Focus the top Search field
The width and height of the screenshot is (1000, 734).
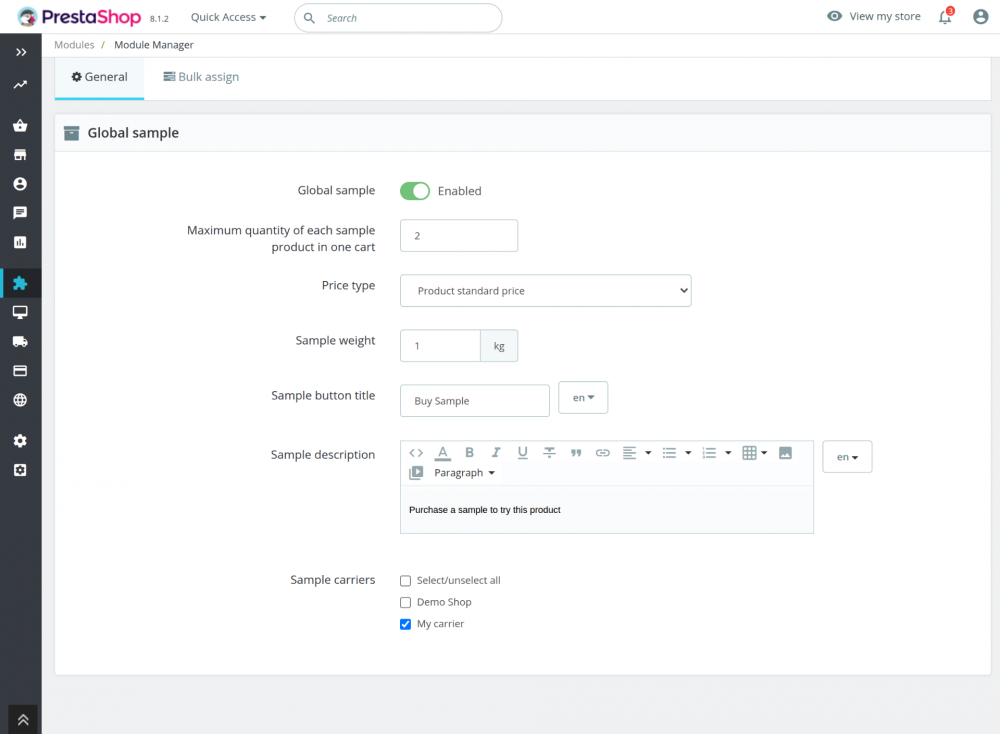[x=398, y=18]
